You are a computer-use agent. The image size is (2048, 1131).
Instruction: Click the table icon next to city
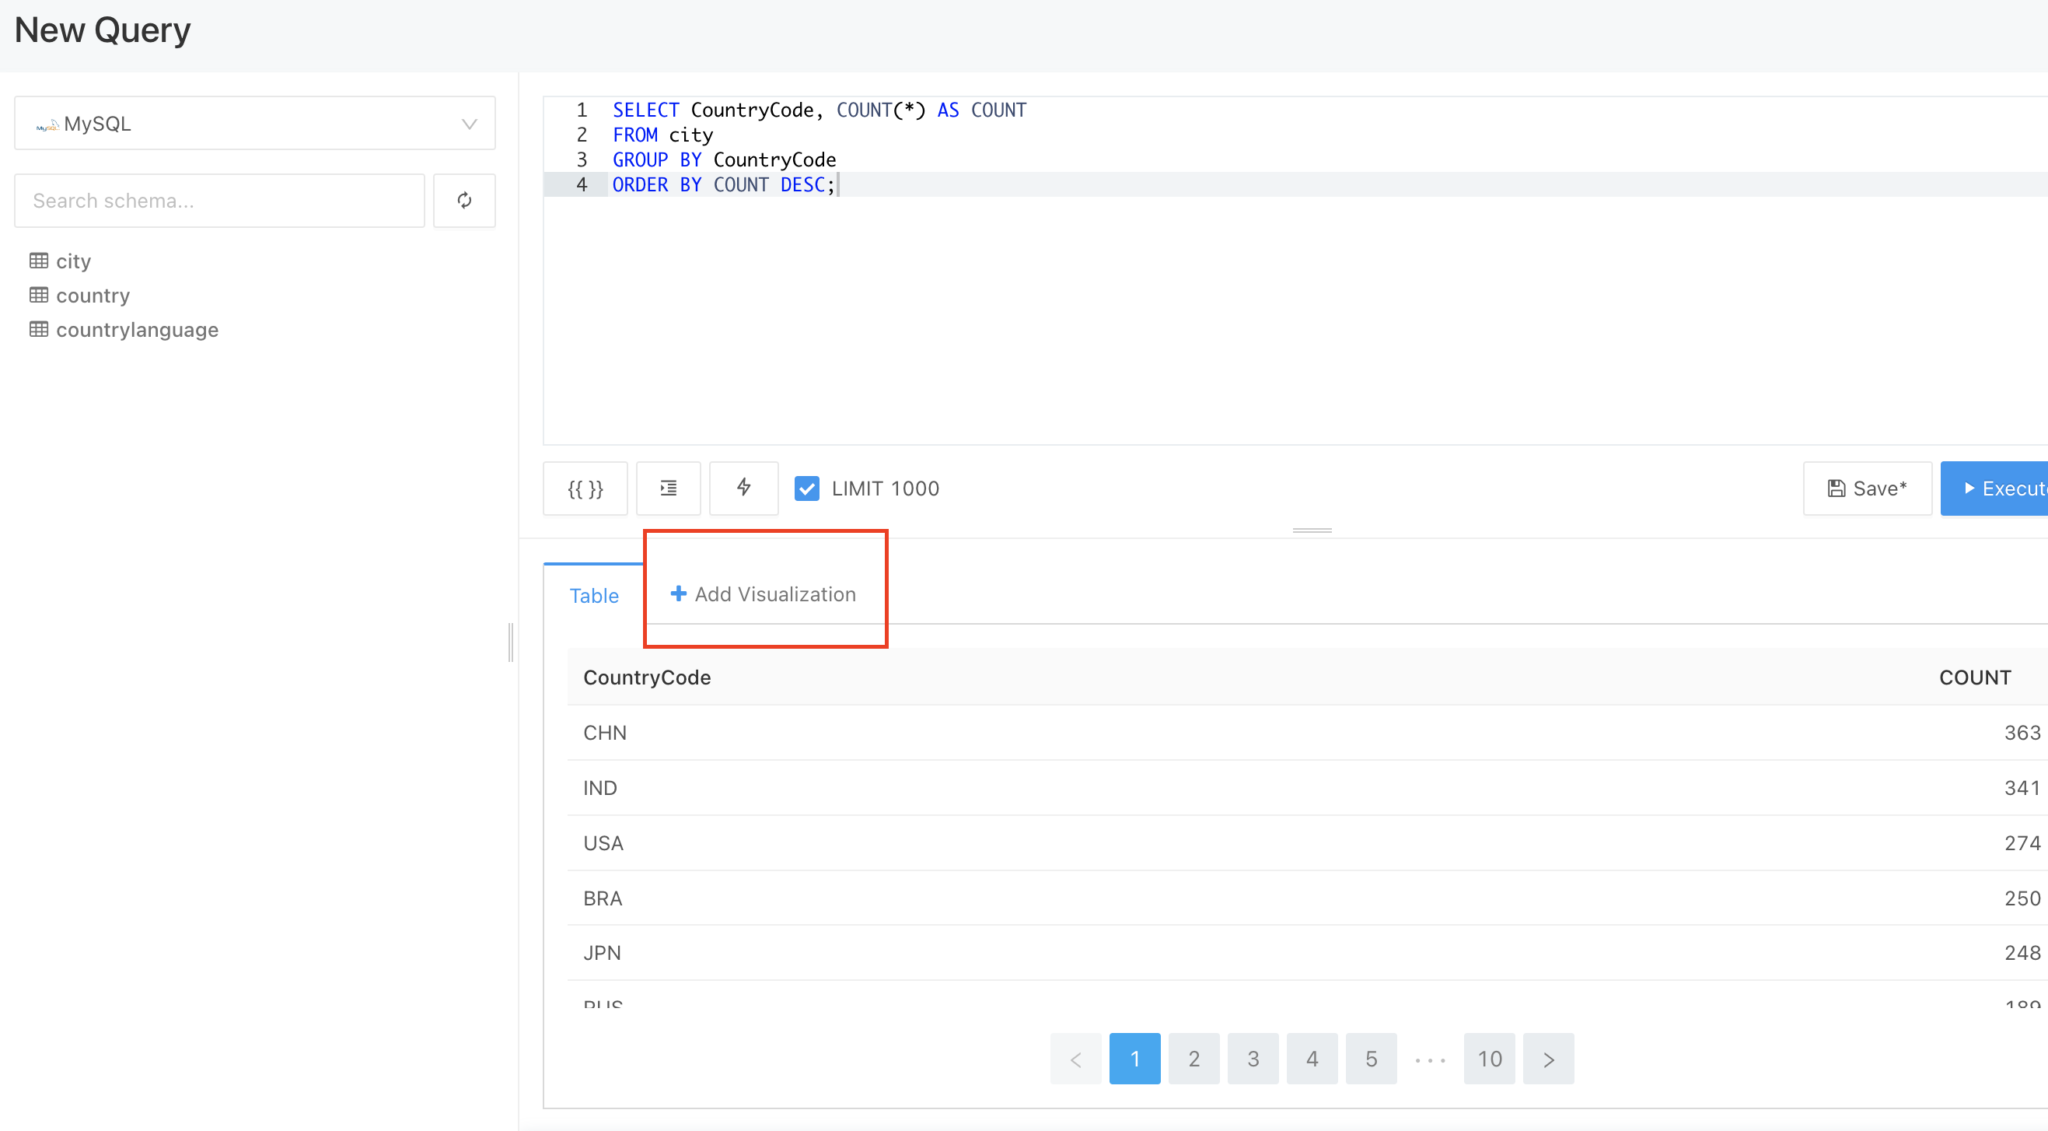pyautogui.click(x=39, y=261)
